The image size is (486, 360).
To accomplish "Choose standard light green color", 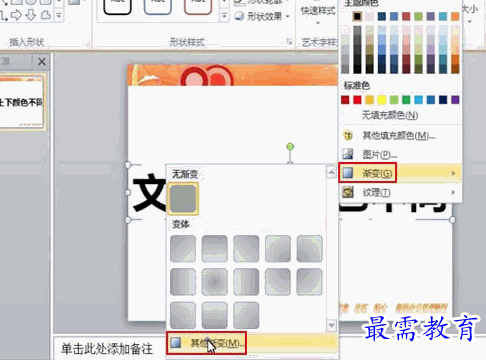I will (394, 100).
